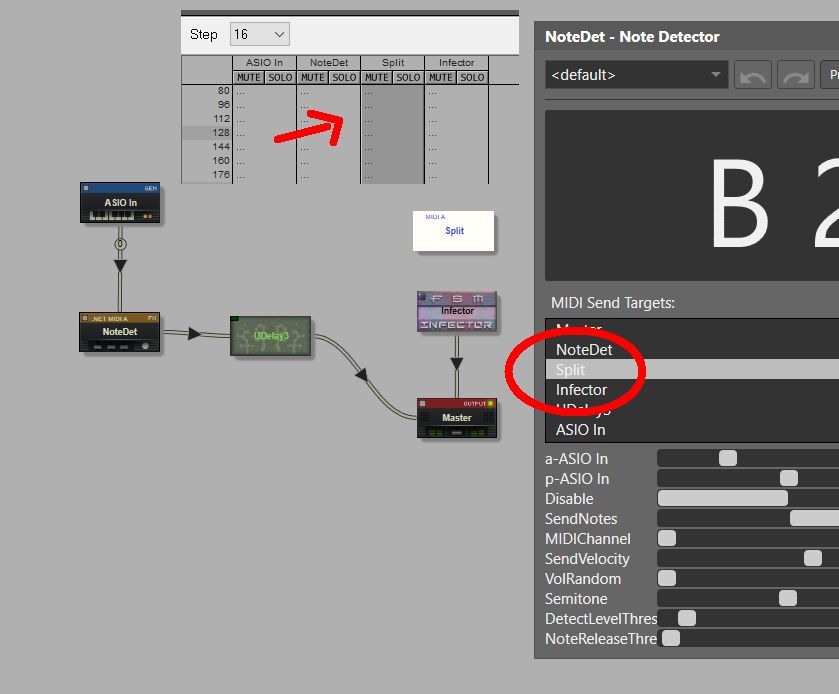Viewport: 839px width, 694px height.
Task: Toggle SOLO for the NoteDet column
Action: point(344,77)
